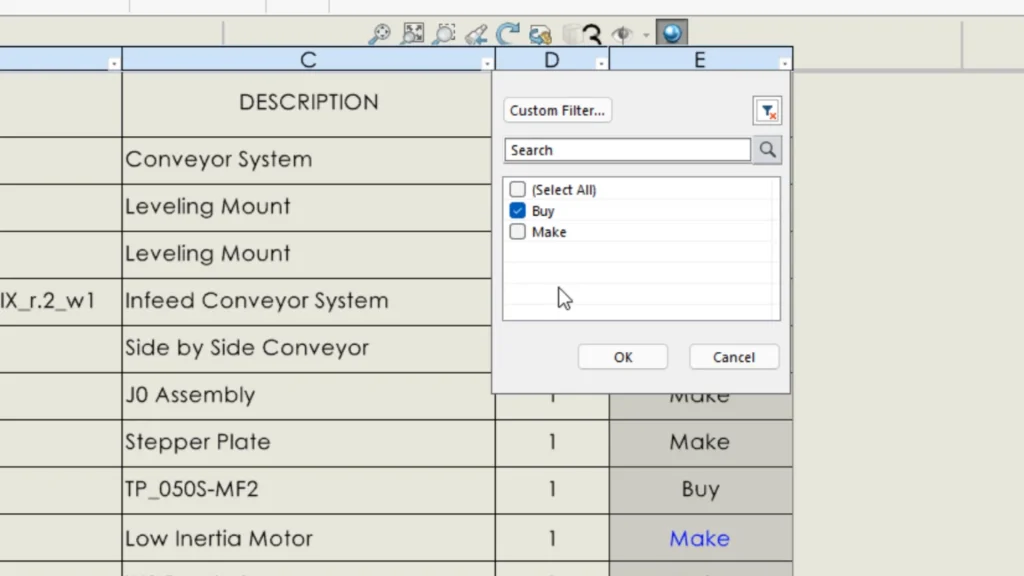1024x576 pixels.
Task: Uncheck the Buy checkbox
Action: [x=517, y=211]
